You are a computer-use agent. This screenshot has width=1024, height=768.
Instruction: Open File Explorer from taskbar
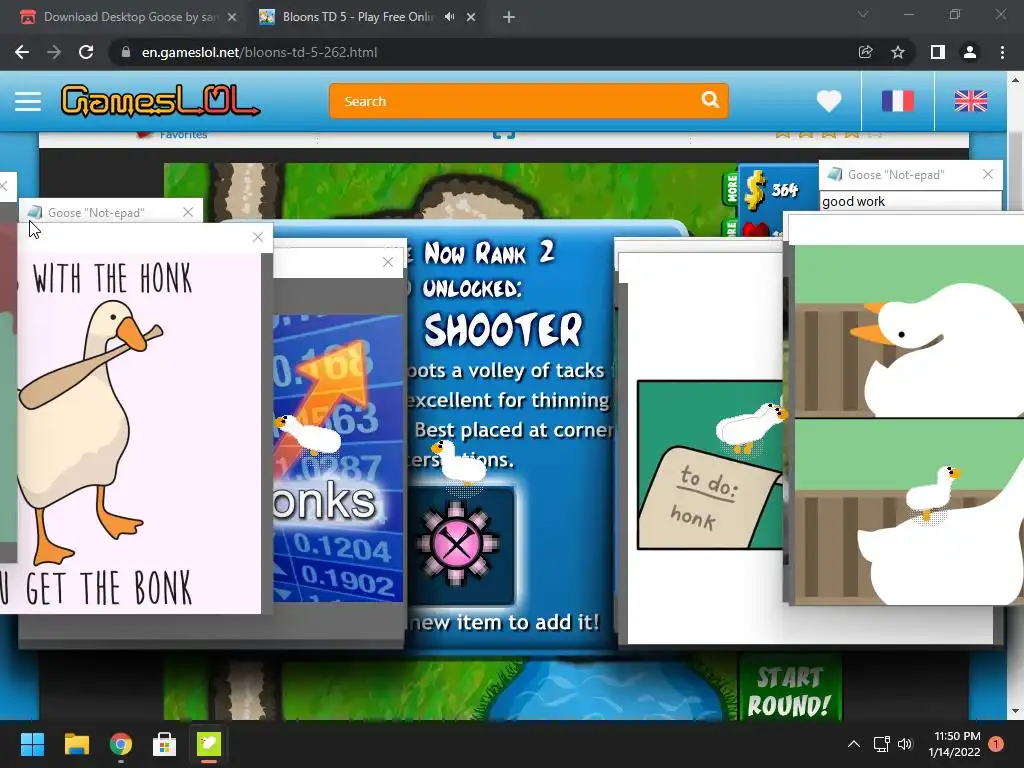coord(76,744)
